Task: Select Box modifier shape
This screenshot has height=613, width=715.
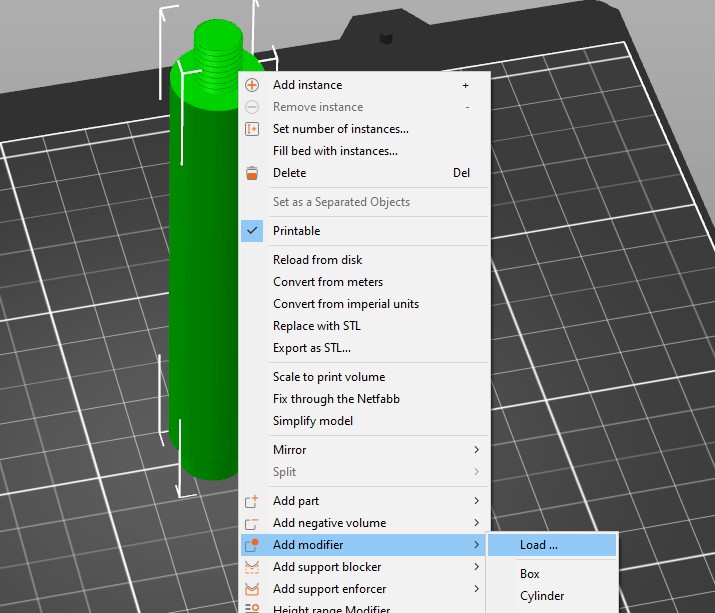Action: 529,574
